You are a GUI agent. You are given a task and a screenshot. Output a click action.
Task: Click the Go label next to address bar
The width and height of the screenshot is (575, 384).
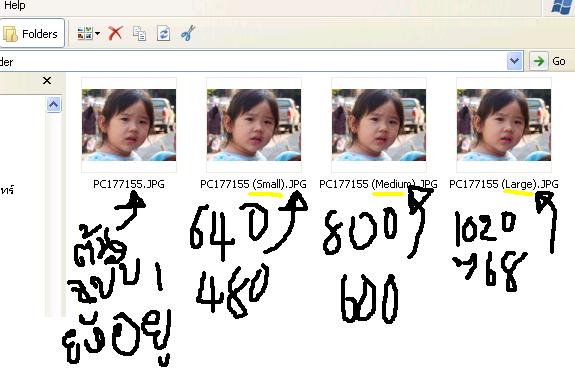(x=558, y=61)
